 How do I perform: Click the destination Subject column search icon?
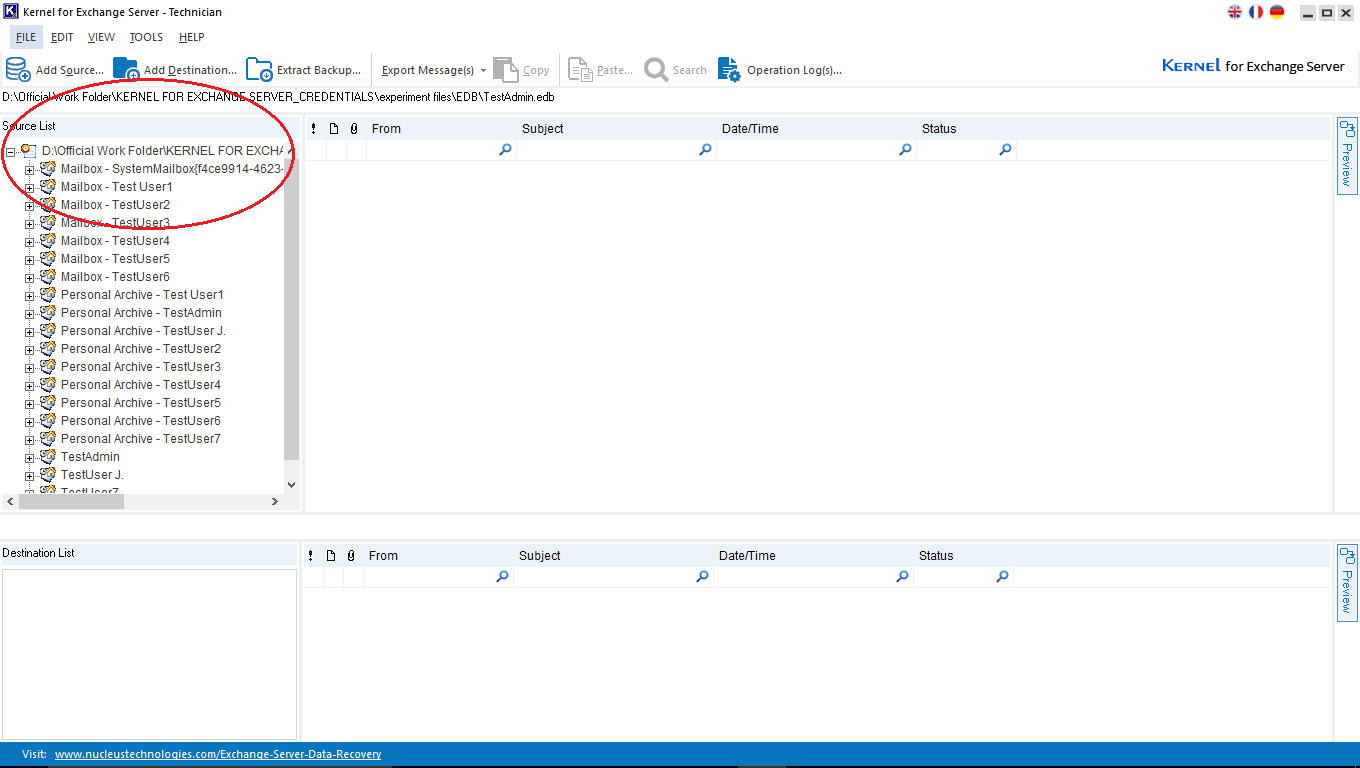coord(702,577)
